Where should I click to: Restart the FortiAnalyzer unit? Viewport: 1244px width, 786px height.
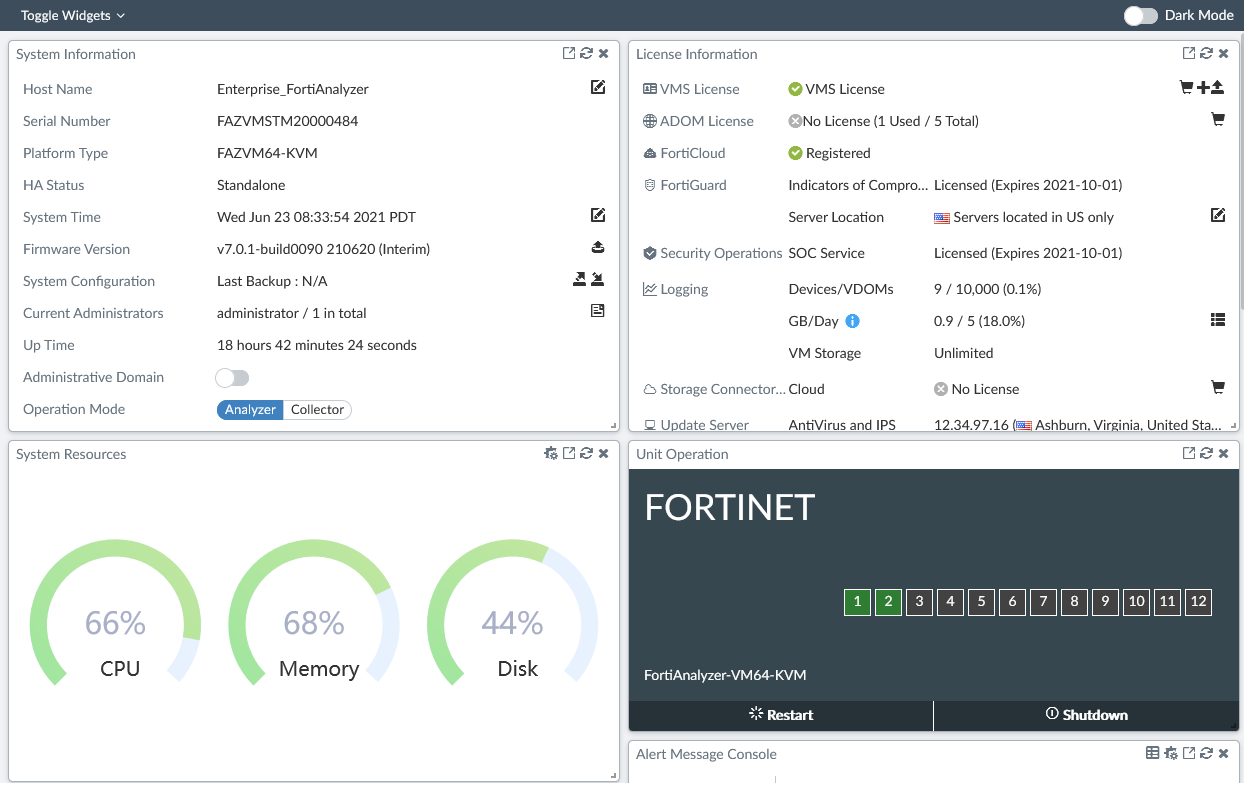point(780,714)
